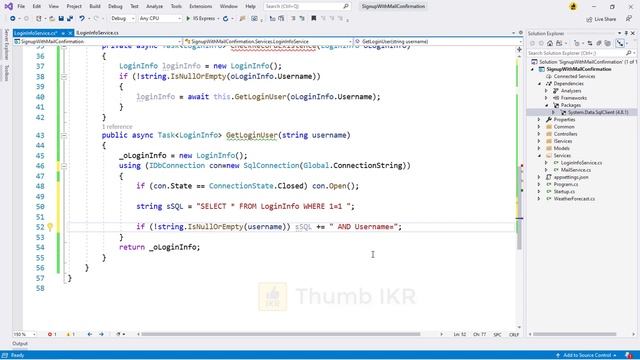Toggle Show All Files in Solution Explorer

click(x=608, y=43)
